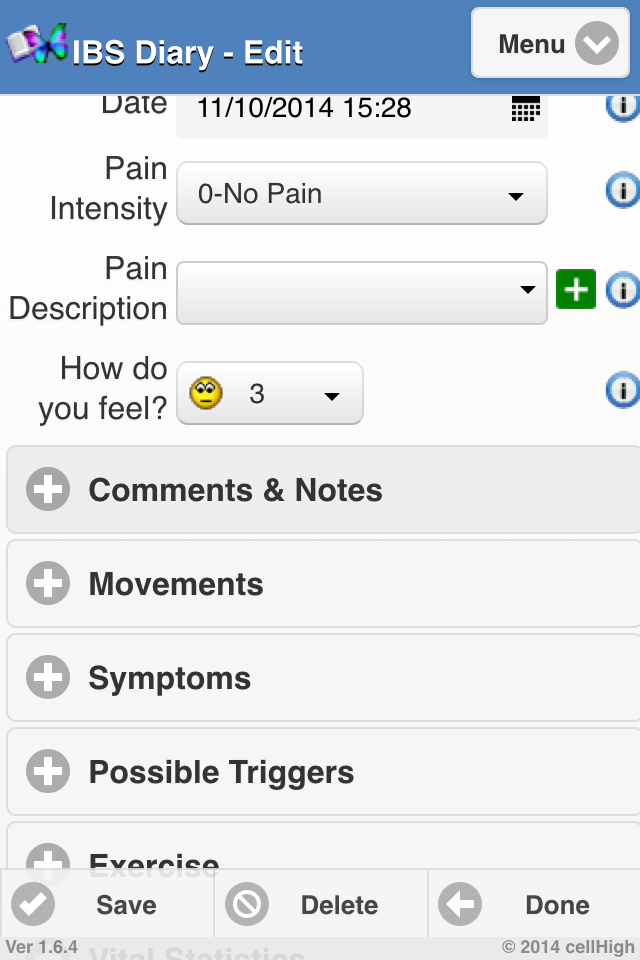Open the Menu button at top
Viewport: 640px width, 960px height.
coord(556,45)
